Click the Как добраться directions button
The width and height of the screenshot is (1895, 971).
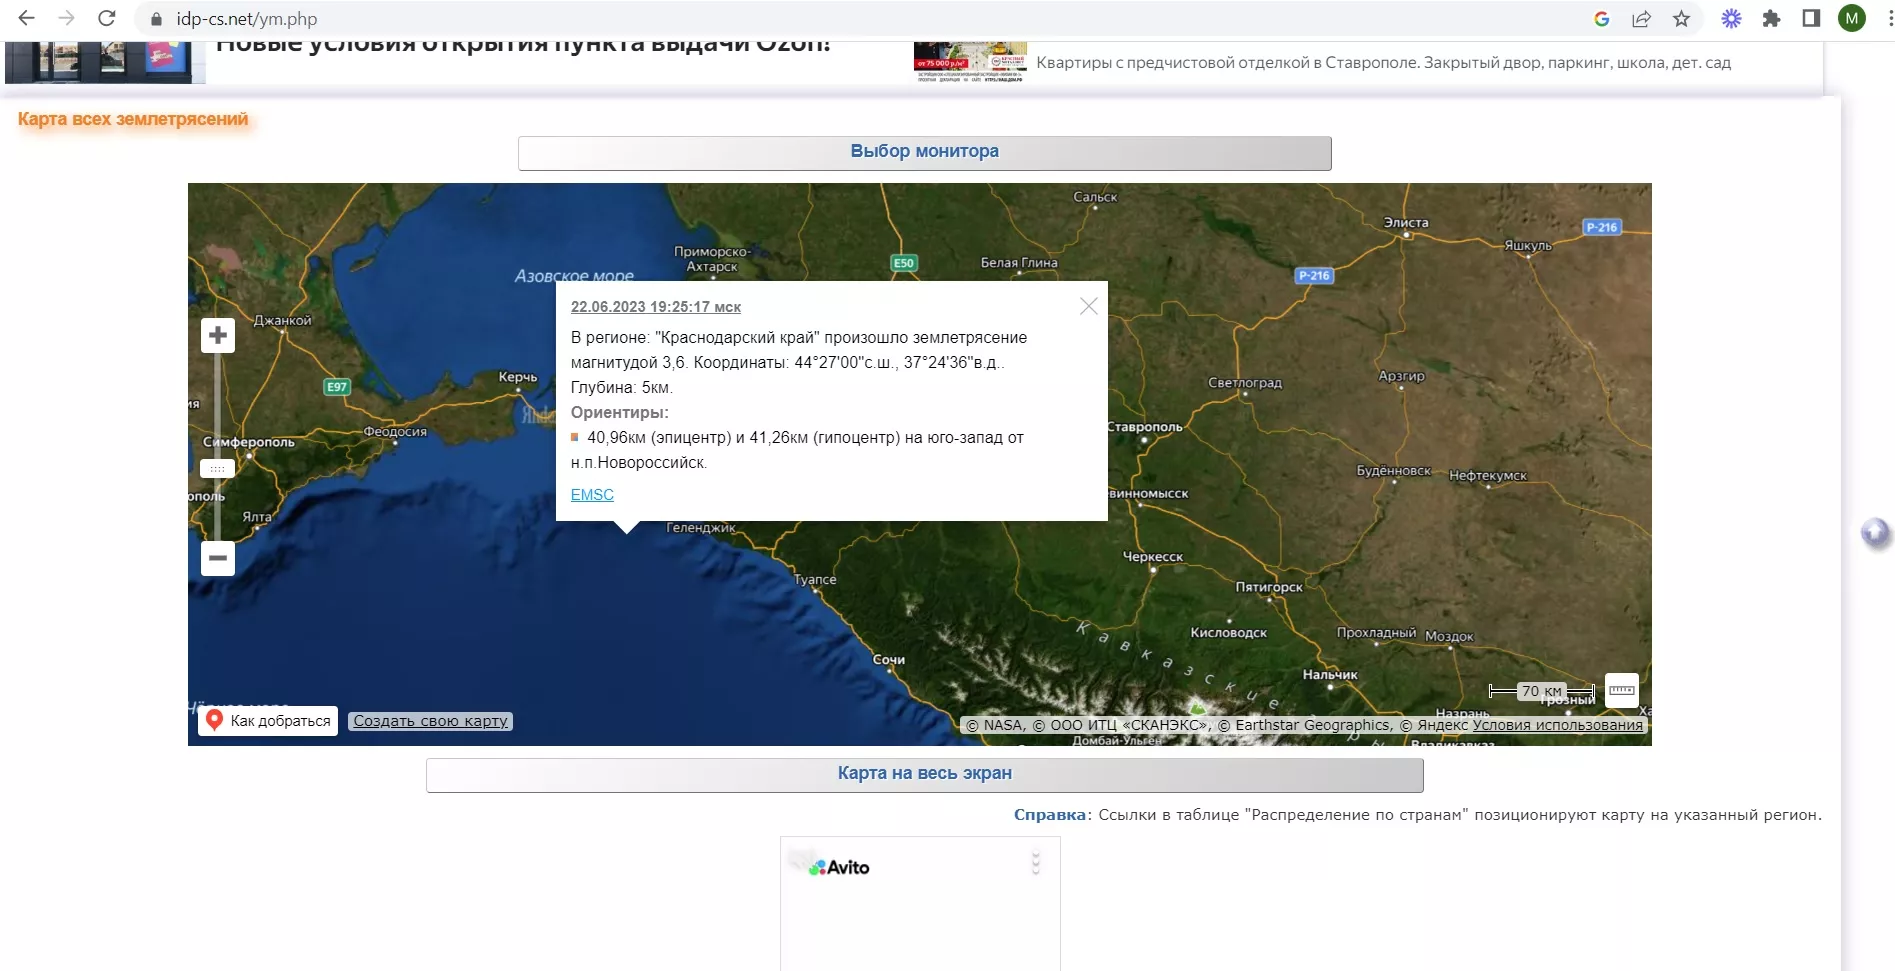[x=268, y=721]
